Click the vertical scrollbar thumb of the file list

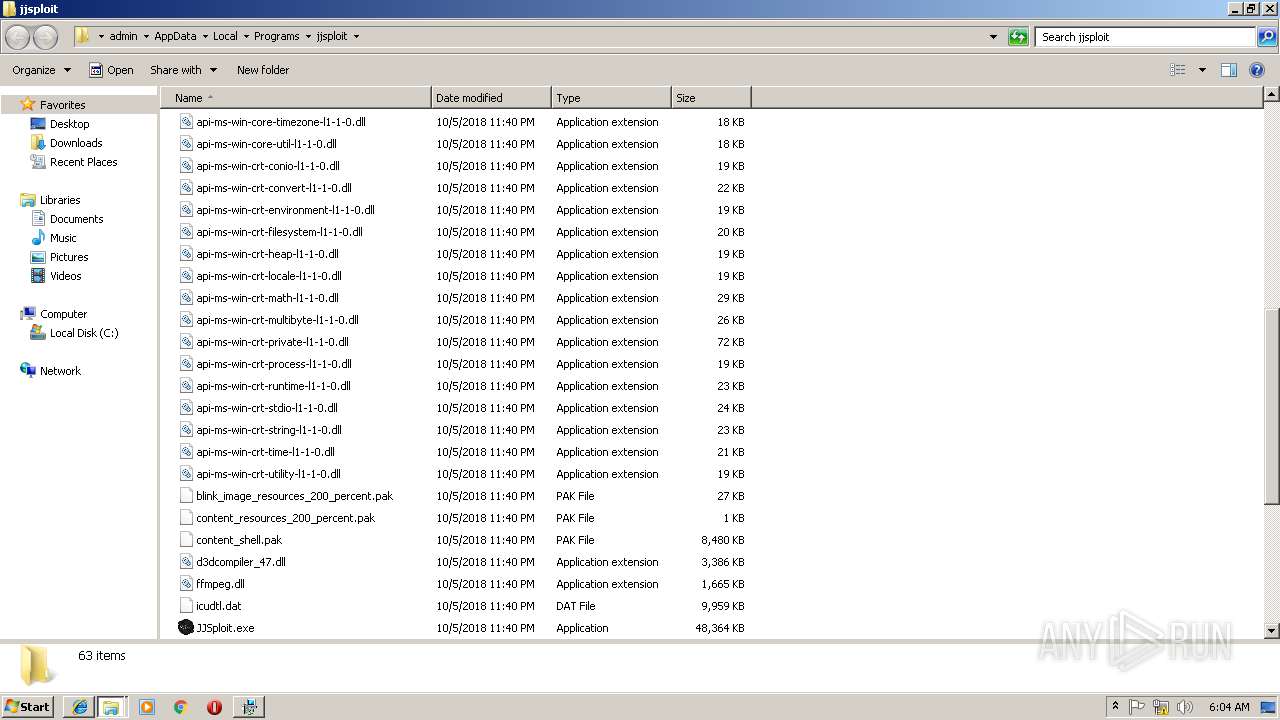[1272, 405]
